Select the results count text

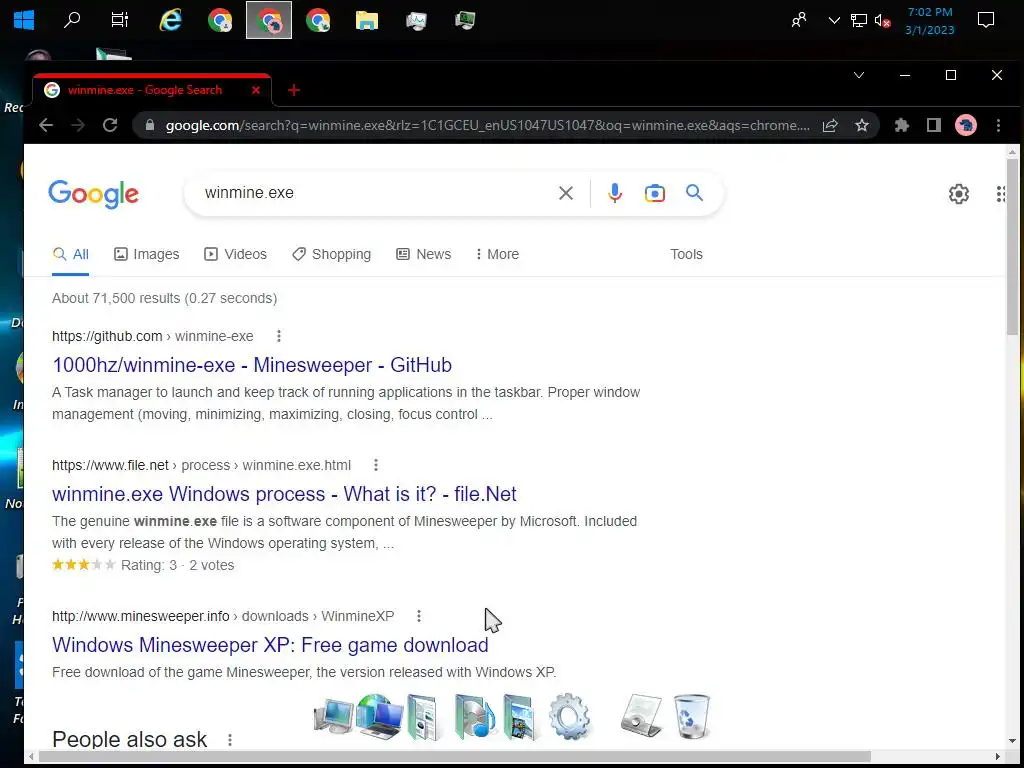165,298
